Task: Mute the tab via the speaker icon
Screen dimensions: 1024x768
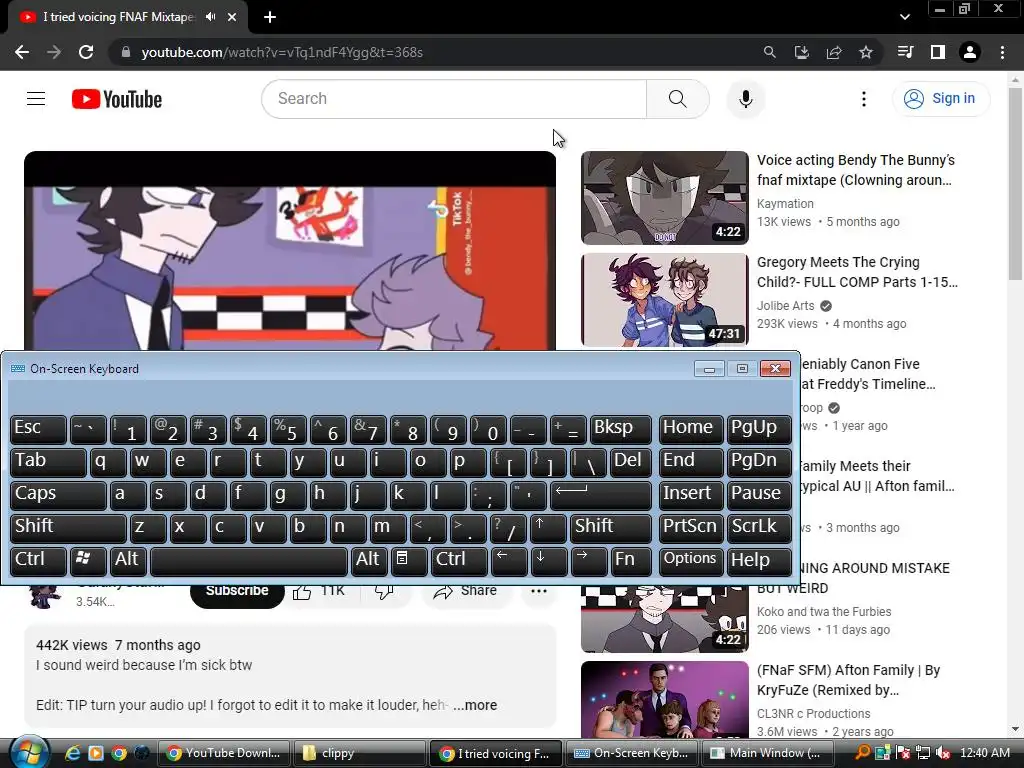Action: pyautogui.click(x=210, y=17)
